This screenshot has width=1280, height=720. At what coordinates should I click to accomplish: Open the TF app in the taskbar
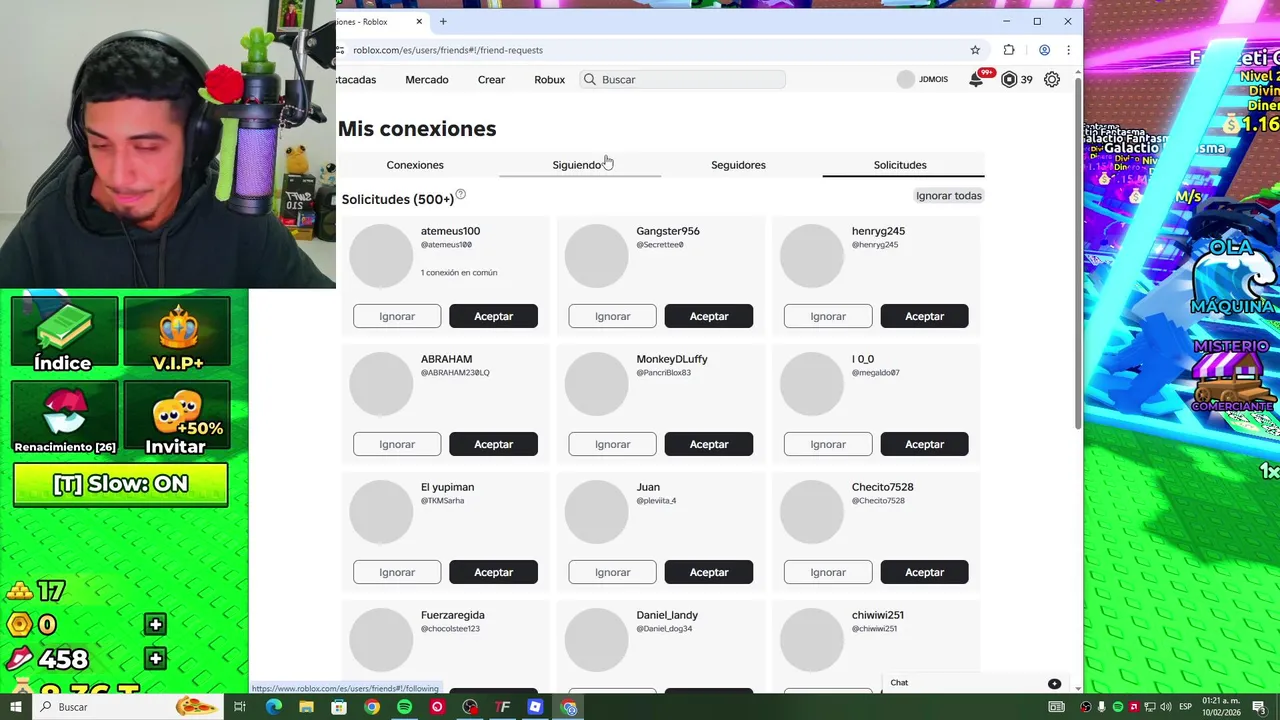pyautogui.click(x=502, y=707)
